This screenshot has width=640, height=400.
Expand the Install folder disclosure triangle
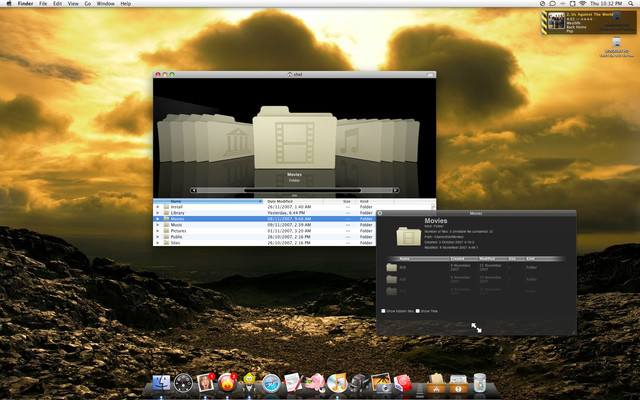[x=158, y=207]
